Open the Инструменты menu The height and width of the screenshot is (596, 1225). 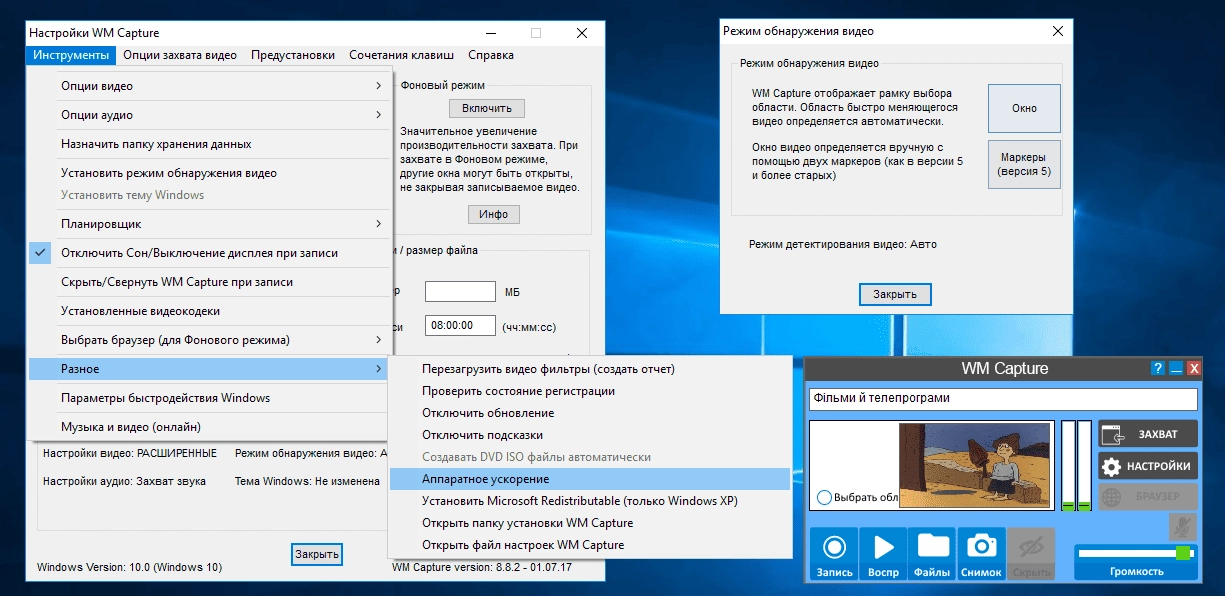(70, 55)
